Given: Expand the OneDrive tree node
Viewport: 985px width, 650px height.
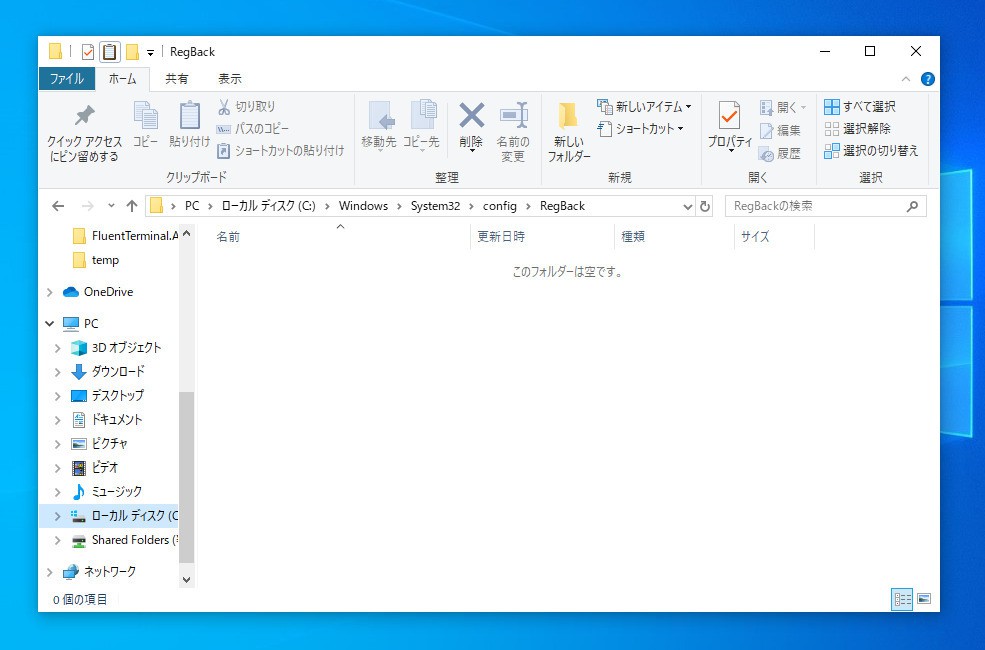Looking at the screenshot, I should pyautogui.click(x=50, y=292).
